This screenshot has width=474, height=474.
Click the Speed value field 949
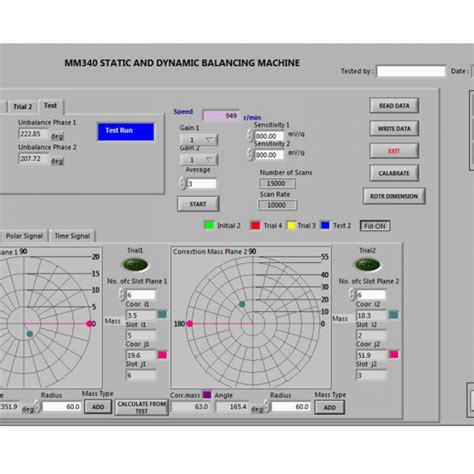(x=221, y=116)
